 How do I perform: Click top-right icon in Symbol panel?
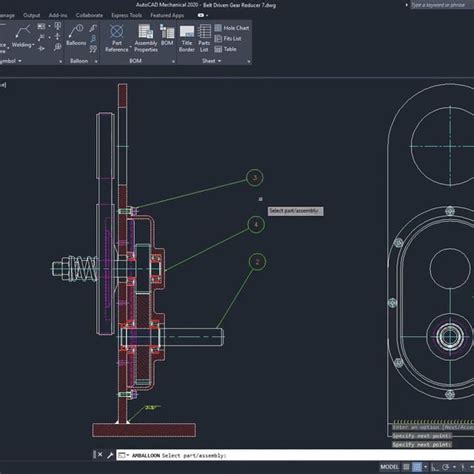[58, 26]
